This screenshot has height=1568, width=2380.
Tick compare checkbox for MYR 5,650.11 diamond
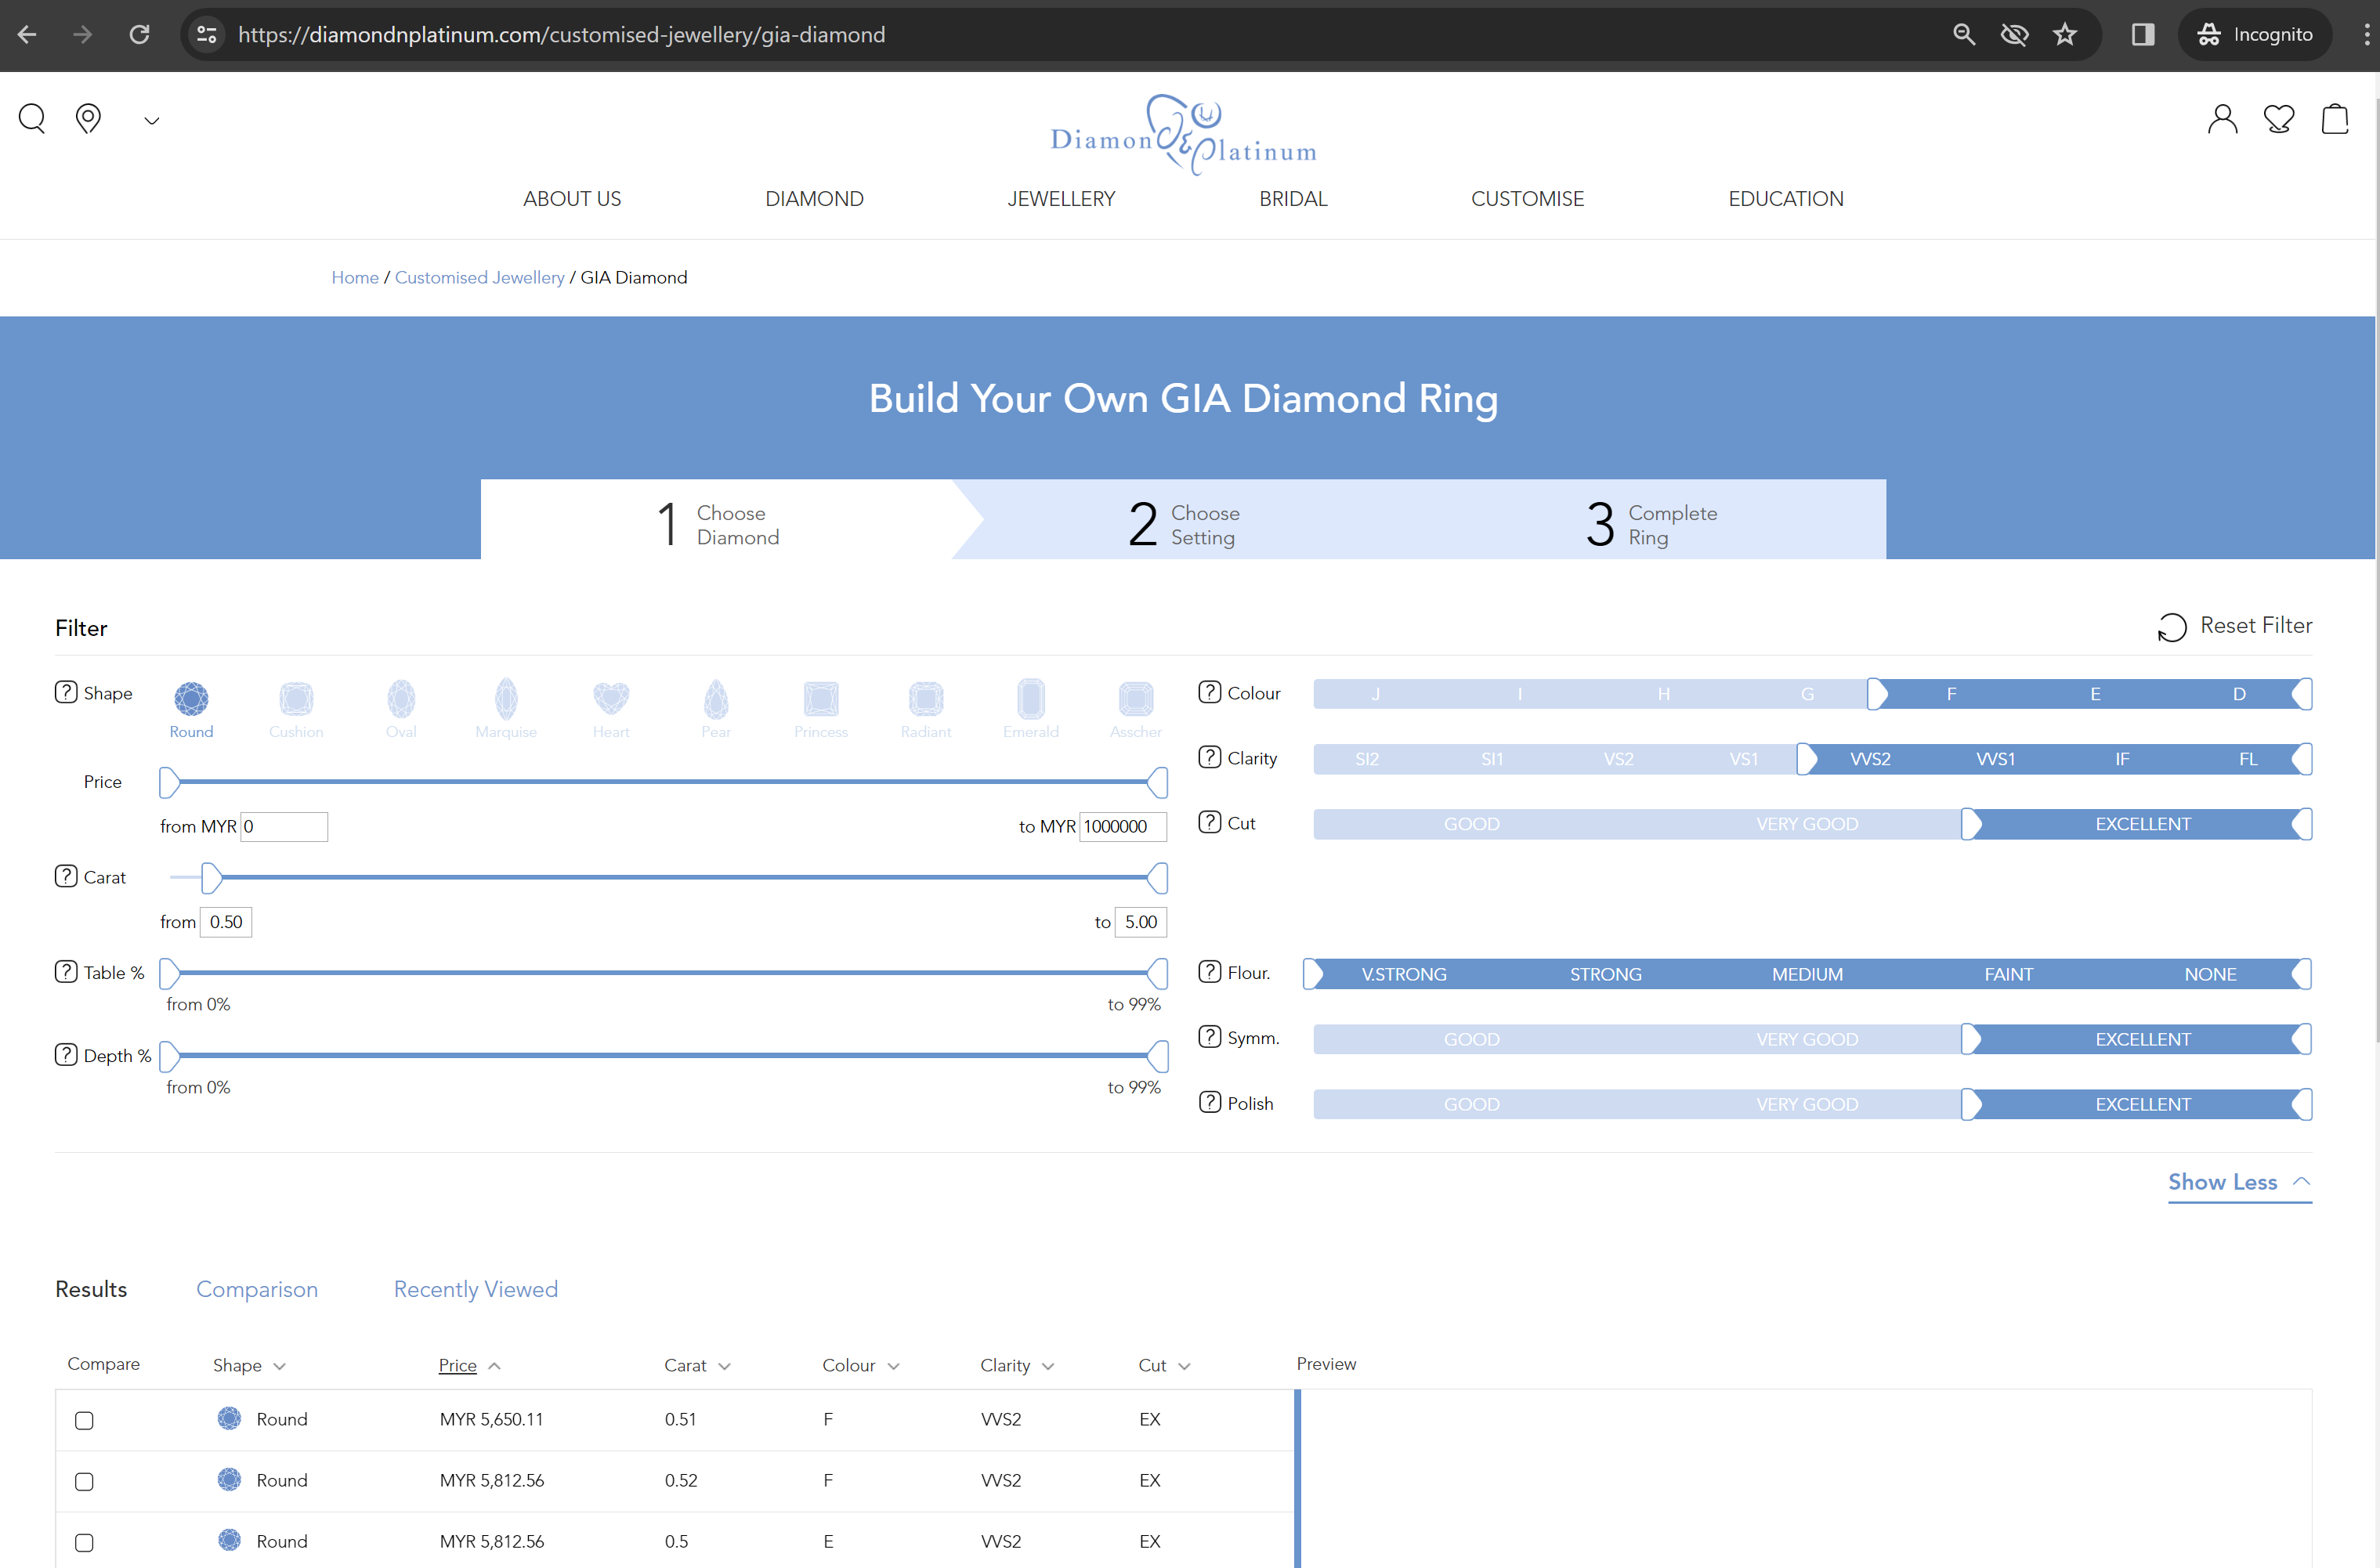[84, 1421]
